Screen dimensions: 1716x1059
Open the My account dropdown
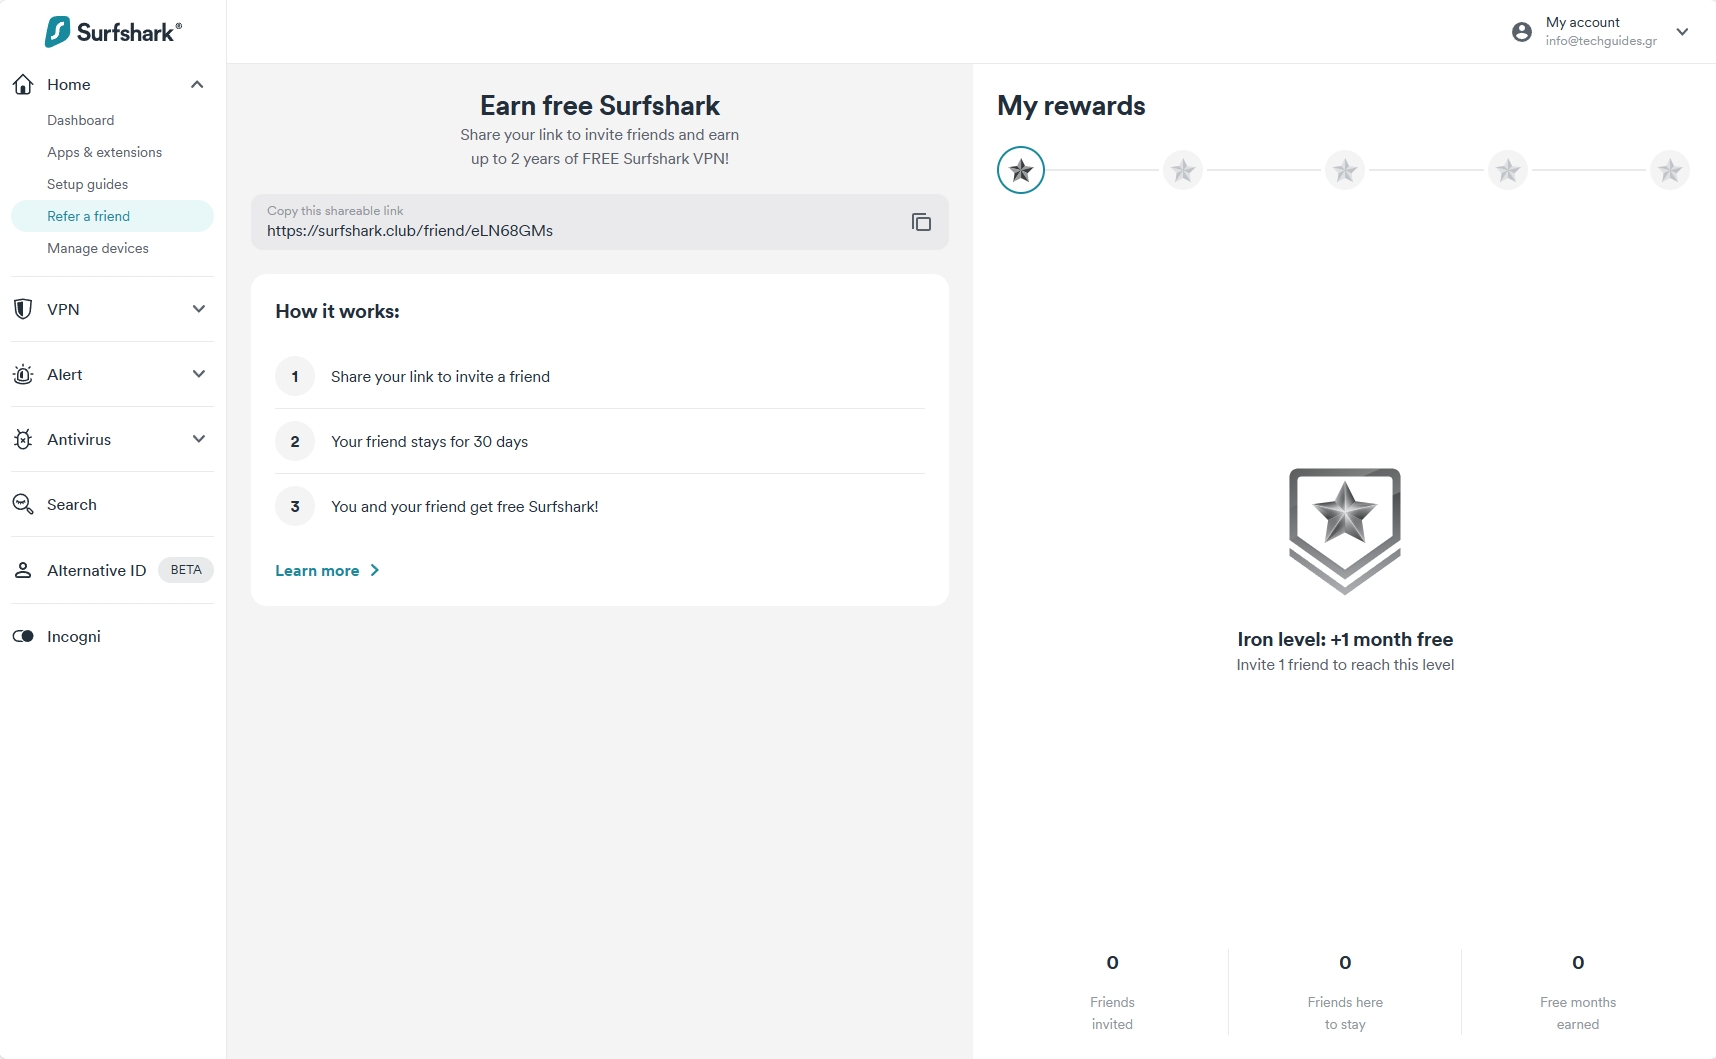(1683, 31)
